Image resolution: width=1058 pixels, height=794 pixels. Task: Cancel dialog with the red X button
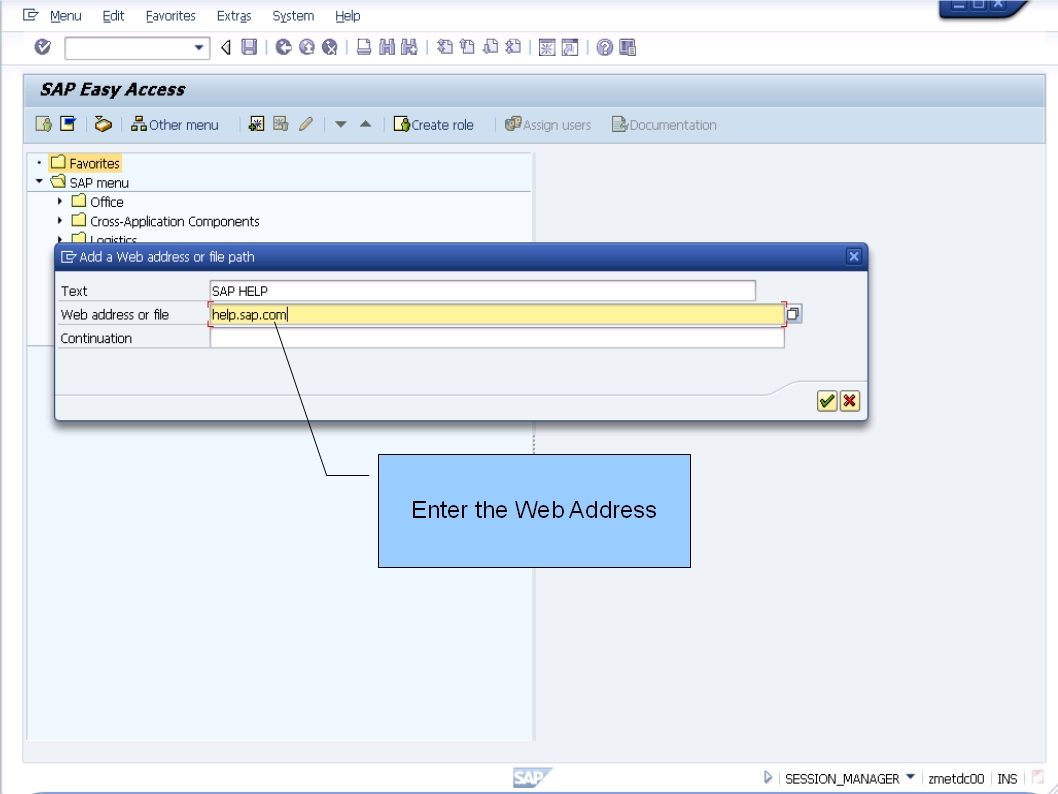[x=850, y=401]
